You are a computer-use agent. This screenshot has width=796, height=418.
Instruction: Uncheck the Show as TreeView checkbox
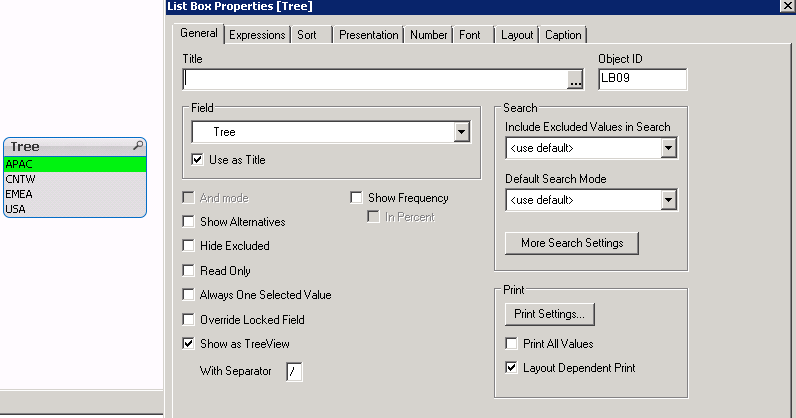[x=189, y=344]
